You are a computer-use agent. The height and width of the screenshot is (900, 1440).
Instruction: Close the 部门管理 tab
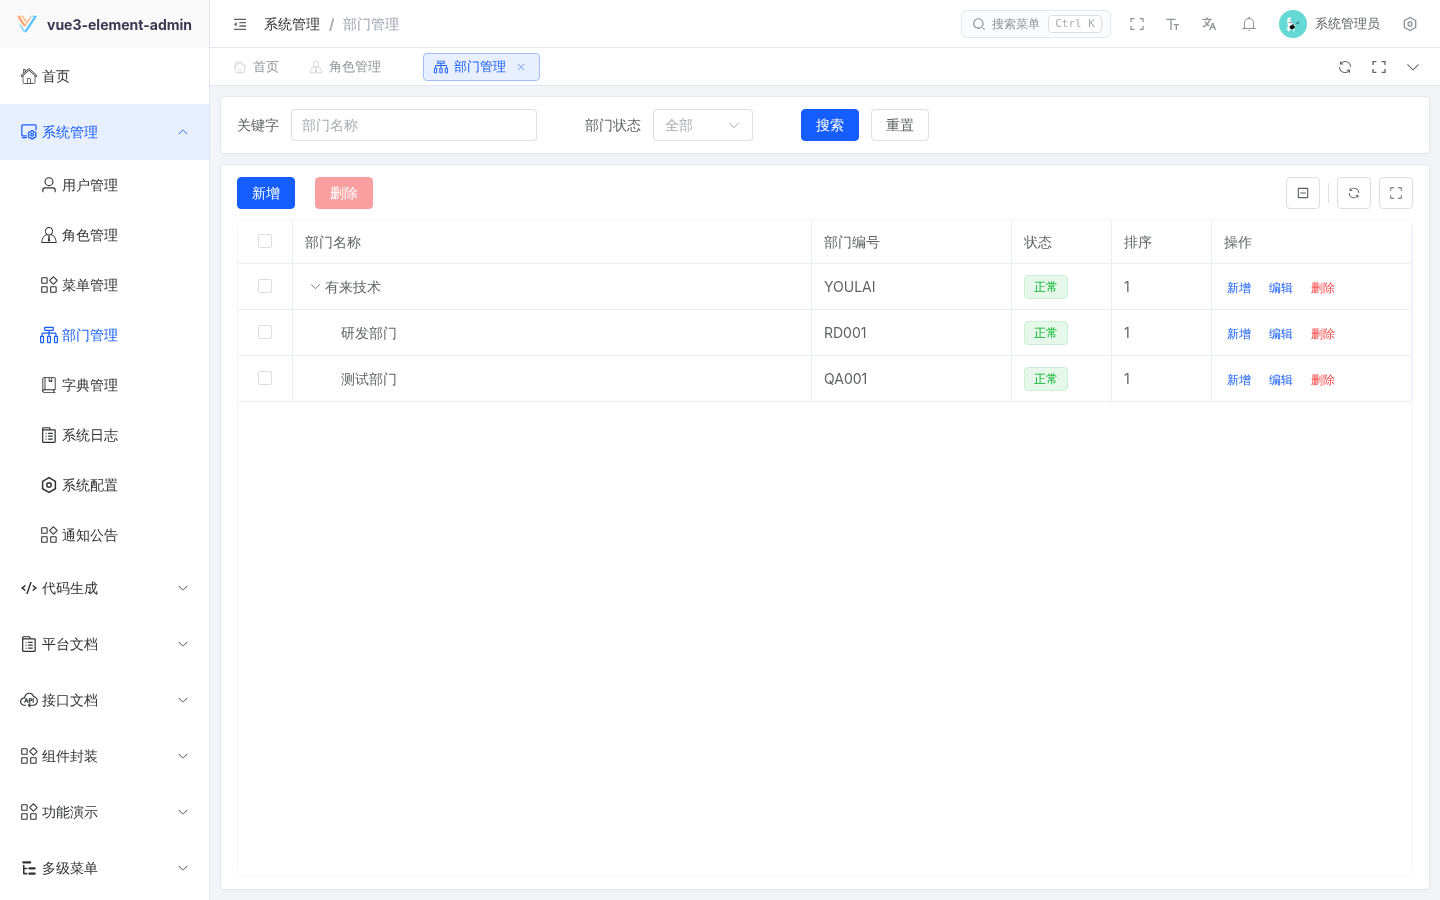tap(521, 67)
